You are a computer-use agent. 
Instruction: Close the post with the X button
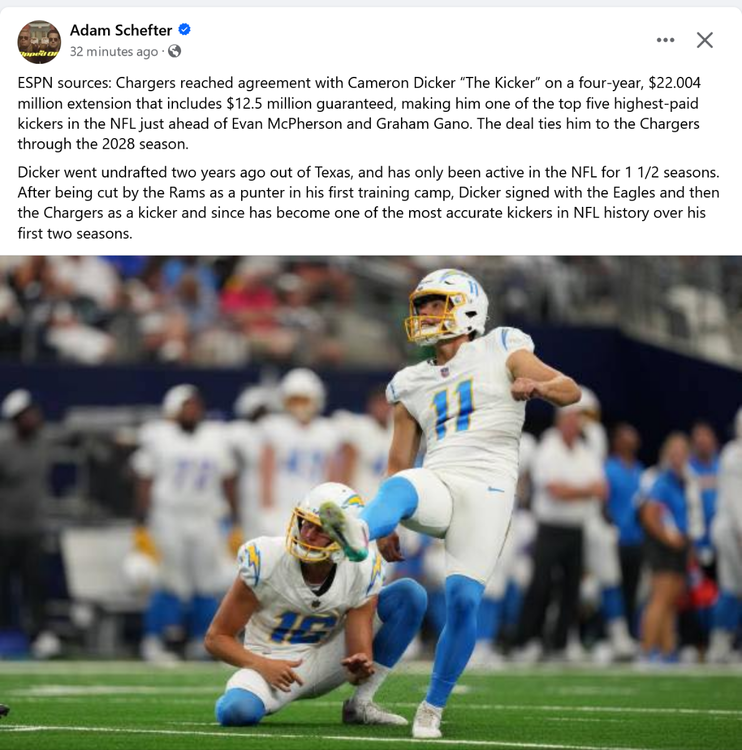point(704,40)
